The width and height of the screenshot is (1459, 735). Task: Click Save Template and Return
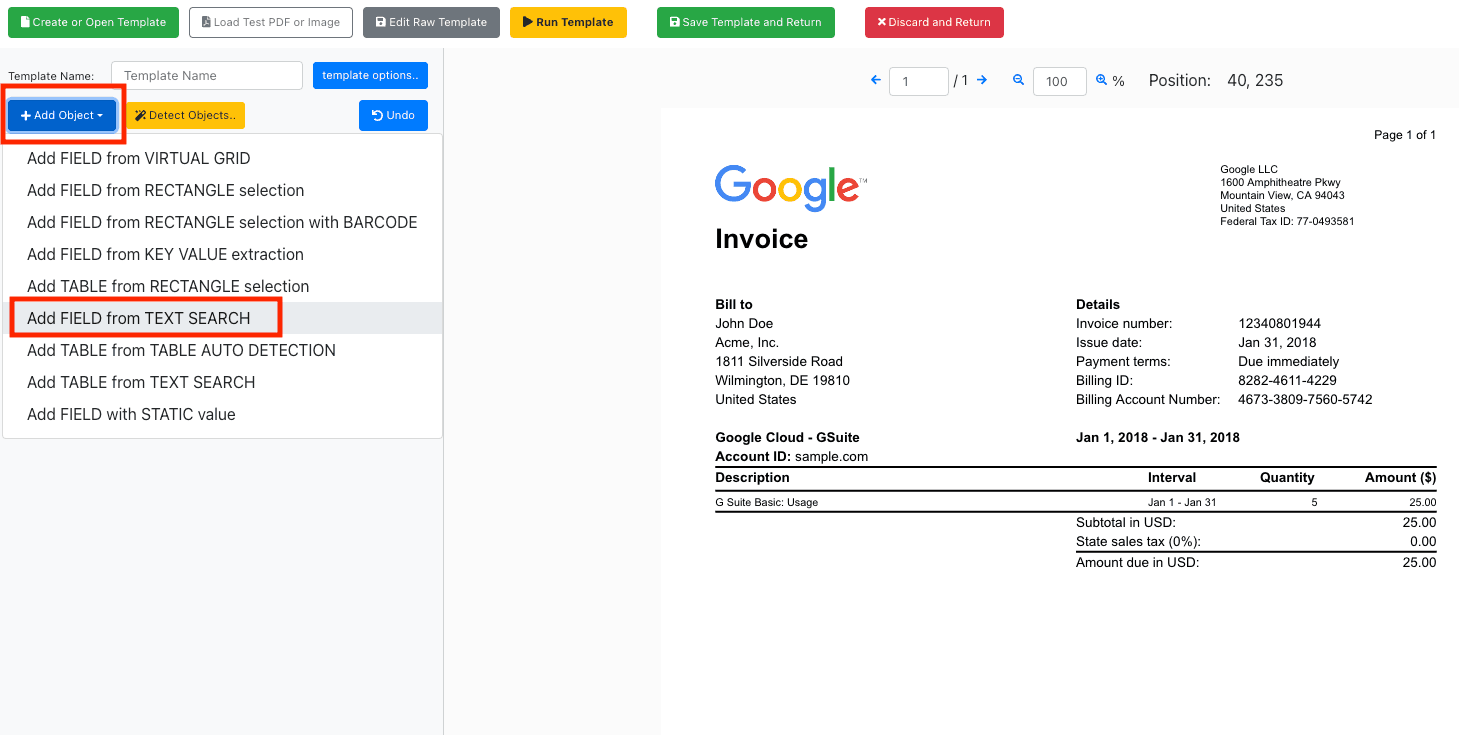coord(745,22)
